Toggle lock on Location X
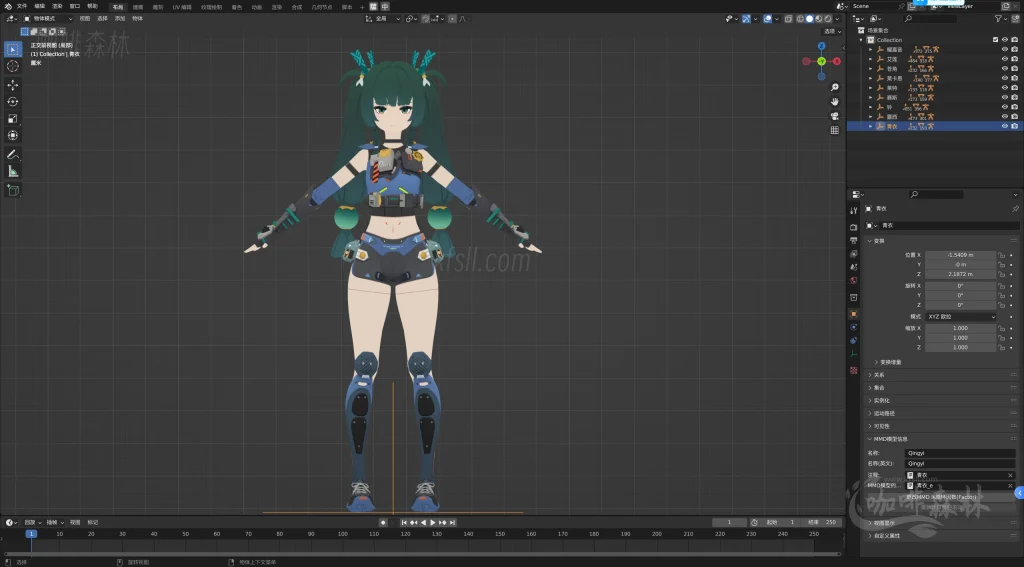The height and width of the screenshot is (567, 1024). click(x=1002, y=255)
